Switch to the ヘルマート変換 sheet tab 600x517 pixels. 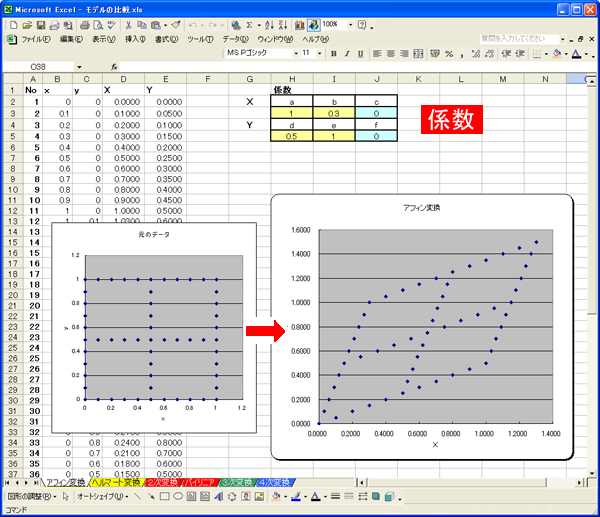click(x=116, y=482)
